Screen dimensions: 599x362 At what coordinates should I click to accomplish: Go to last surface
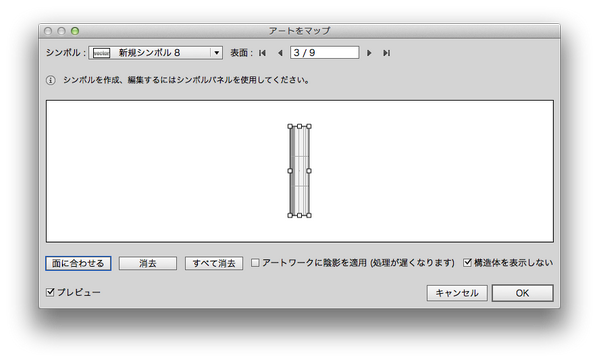[386, 53]
